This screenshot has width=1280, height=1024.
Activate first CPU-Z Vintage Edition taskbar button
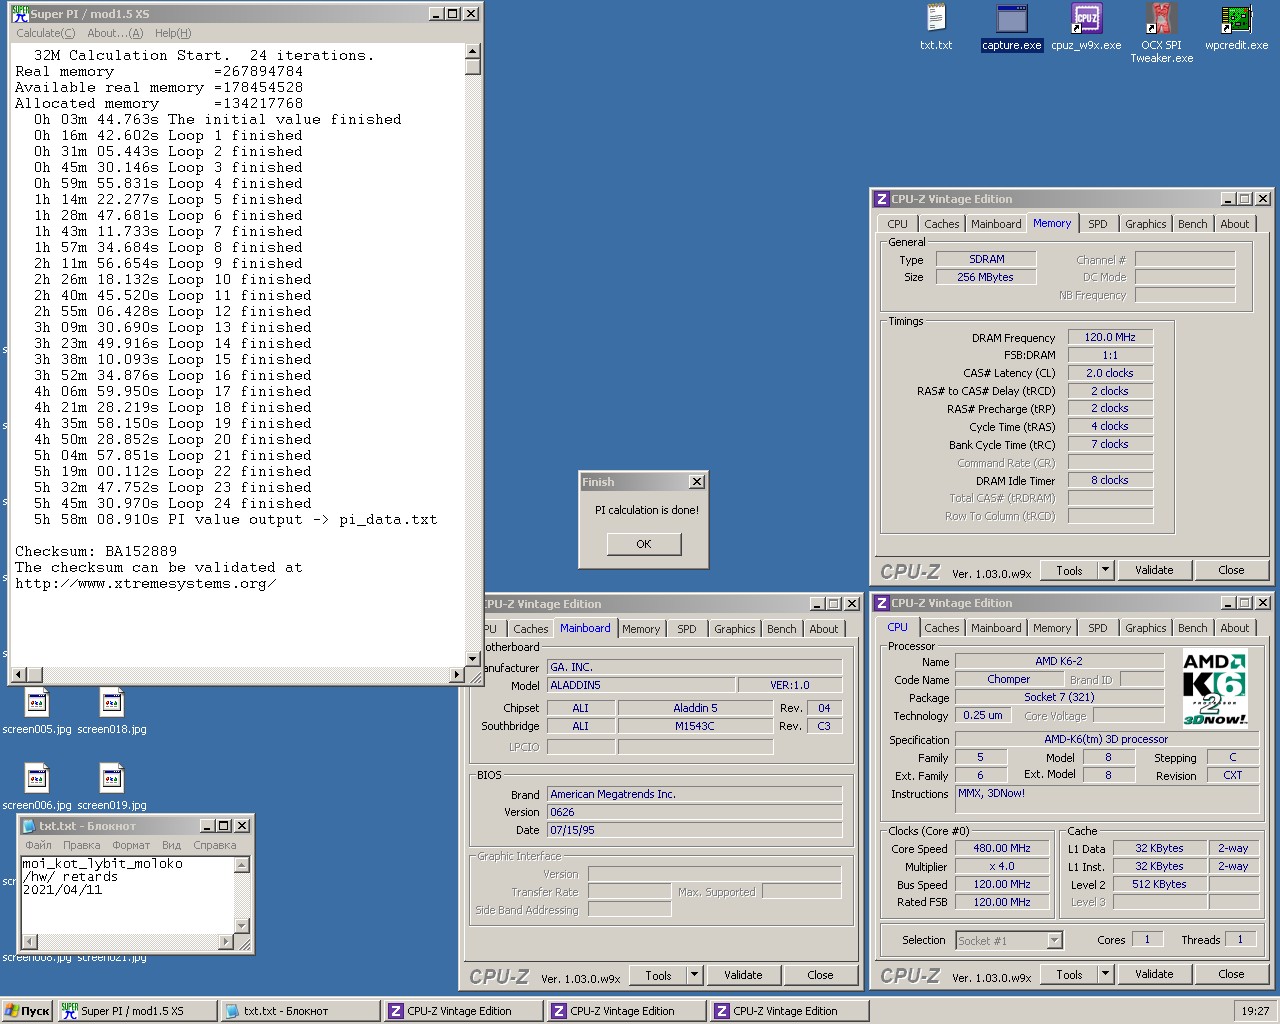[x=462, y=1011]
